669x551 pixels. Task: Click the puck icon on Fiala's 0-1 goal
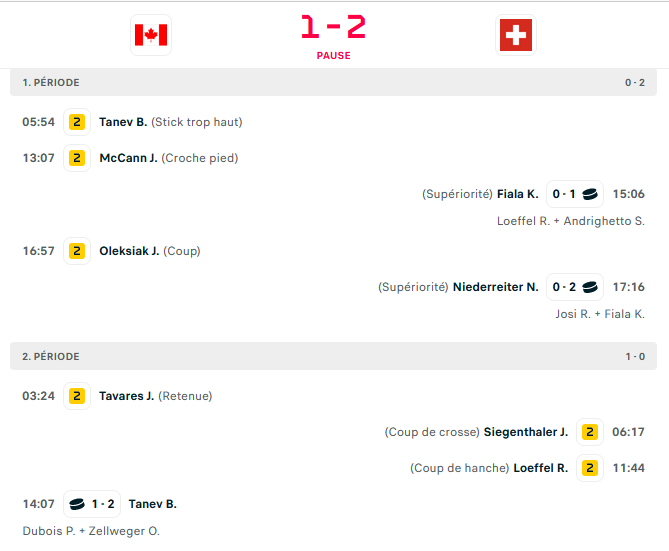click(x=591, y=194)
